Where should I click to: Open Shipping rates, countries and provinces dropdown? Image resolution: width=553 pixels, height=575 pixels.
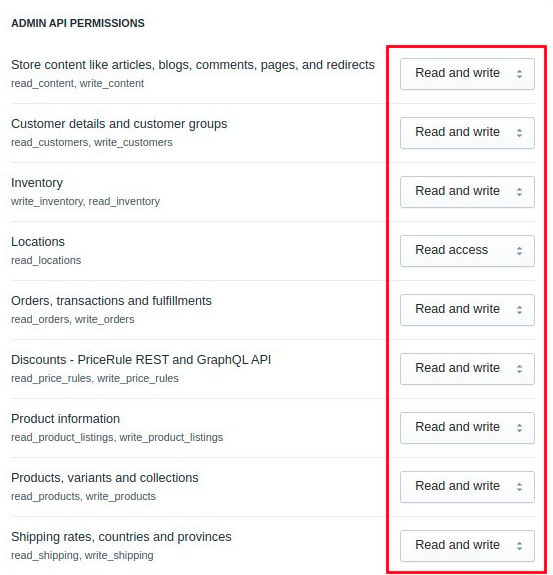467,546
